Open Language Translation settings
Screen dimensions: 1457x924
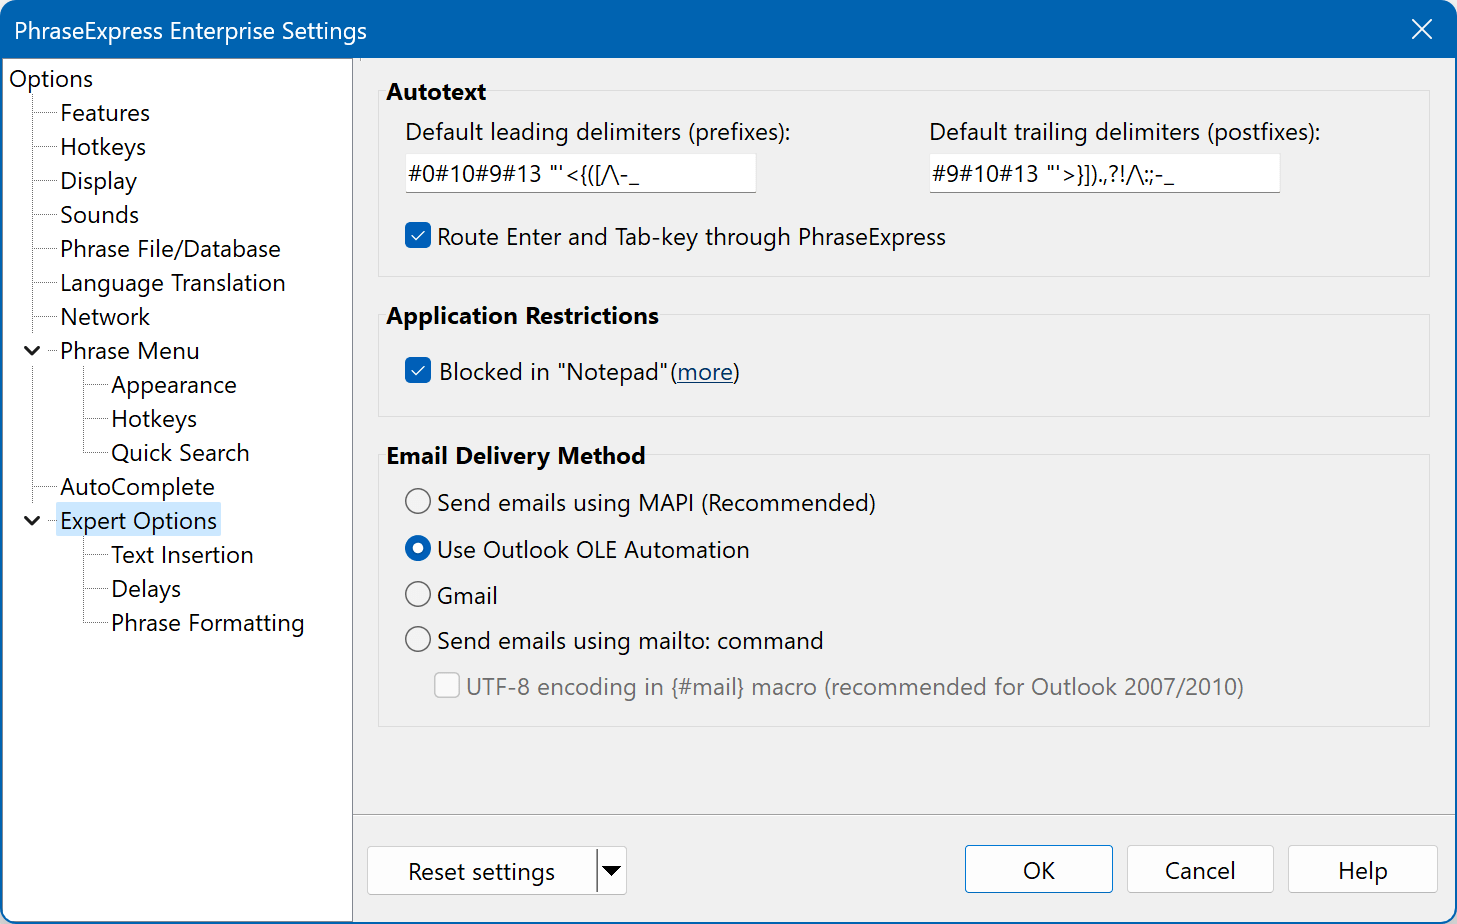[x=172, y=283]
